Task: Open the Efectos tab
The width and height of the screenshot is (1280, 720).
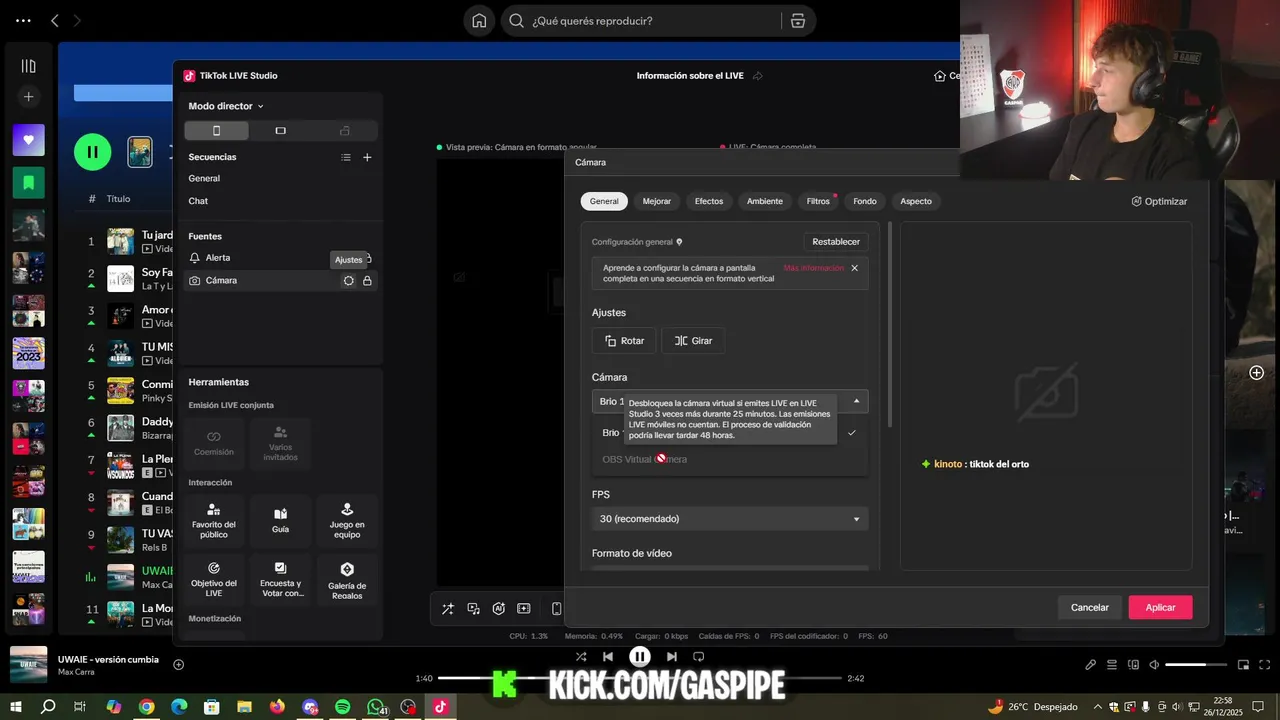Action: tap(709, 201)
